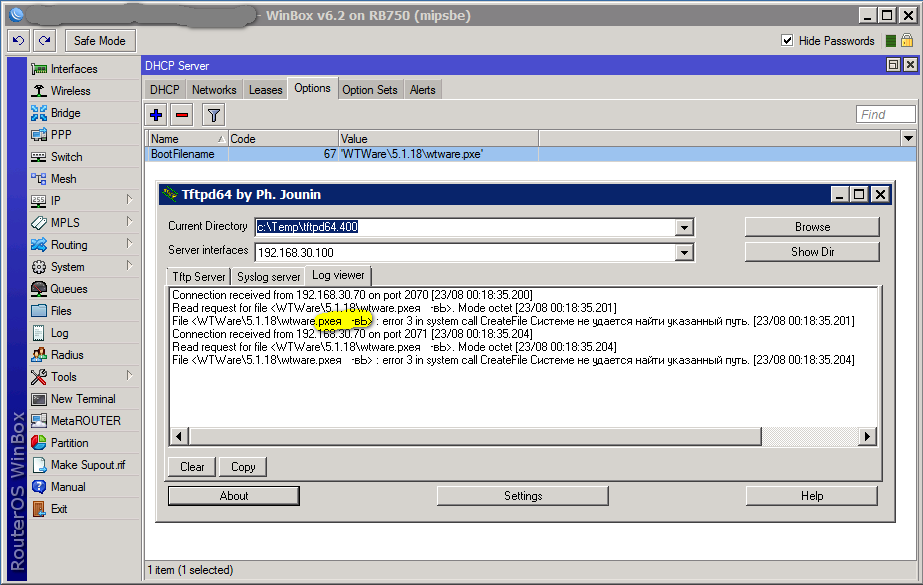Expand the Server interfaces dropdown
The image size is (923, 585).
coord(684,253)
